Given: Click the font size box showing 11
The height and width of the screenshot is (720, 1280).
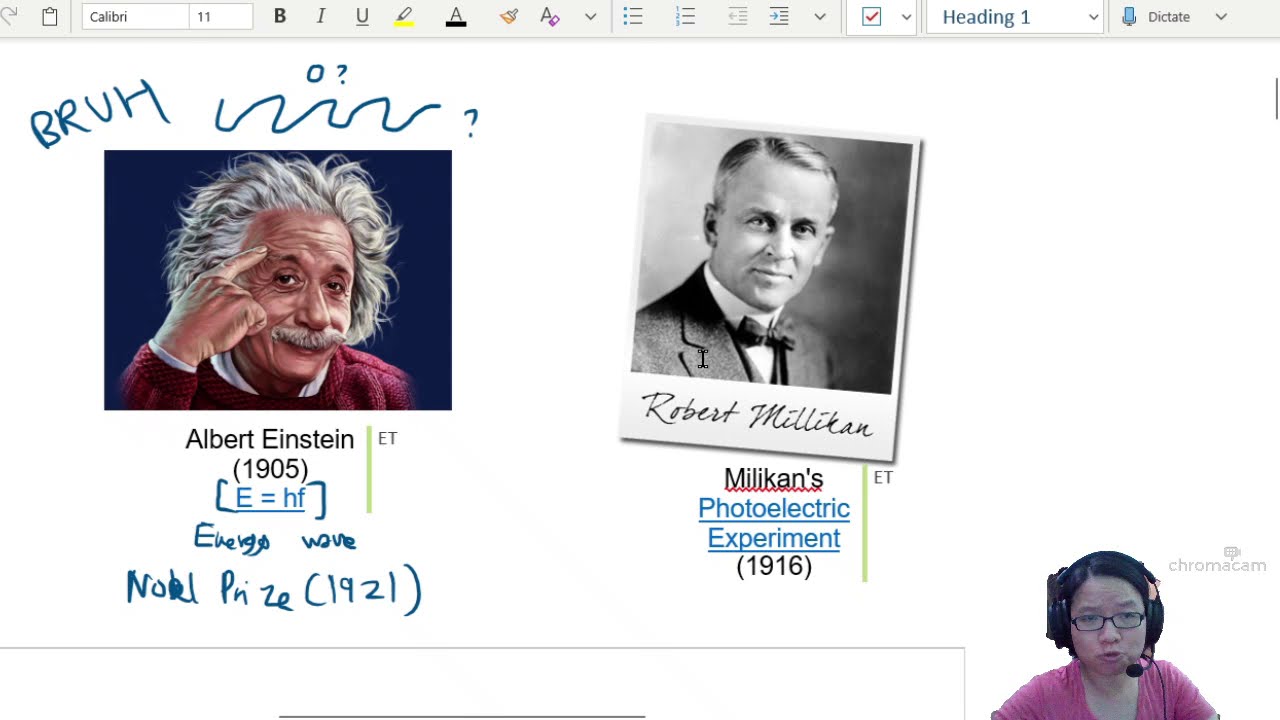Looking at the screenshot, I should tap(221, 16).
